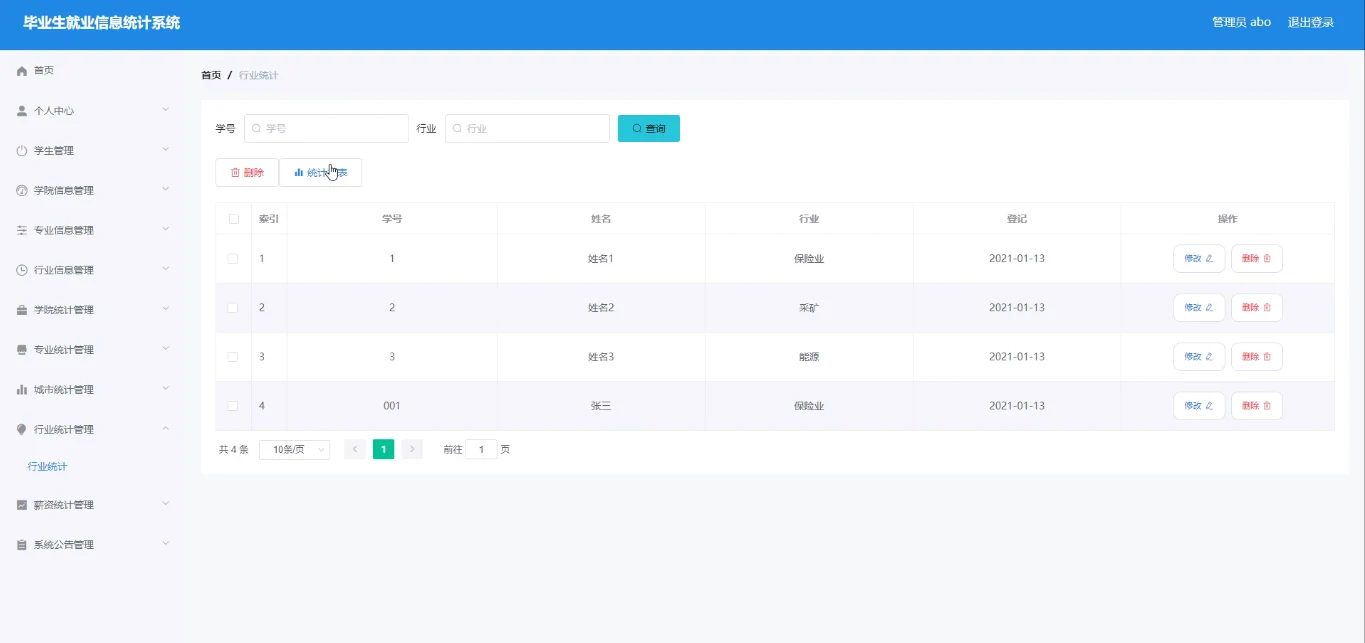Click the gauge icon beside 学院信息管理
The image size is (1365, 643).
(22, 191)
